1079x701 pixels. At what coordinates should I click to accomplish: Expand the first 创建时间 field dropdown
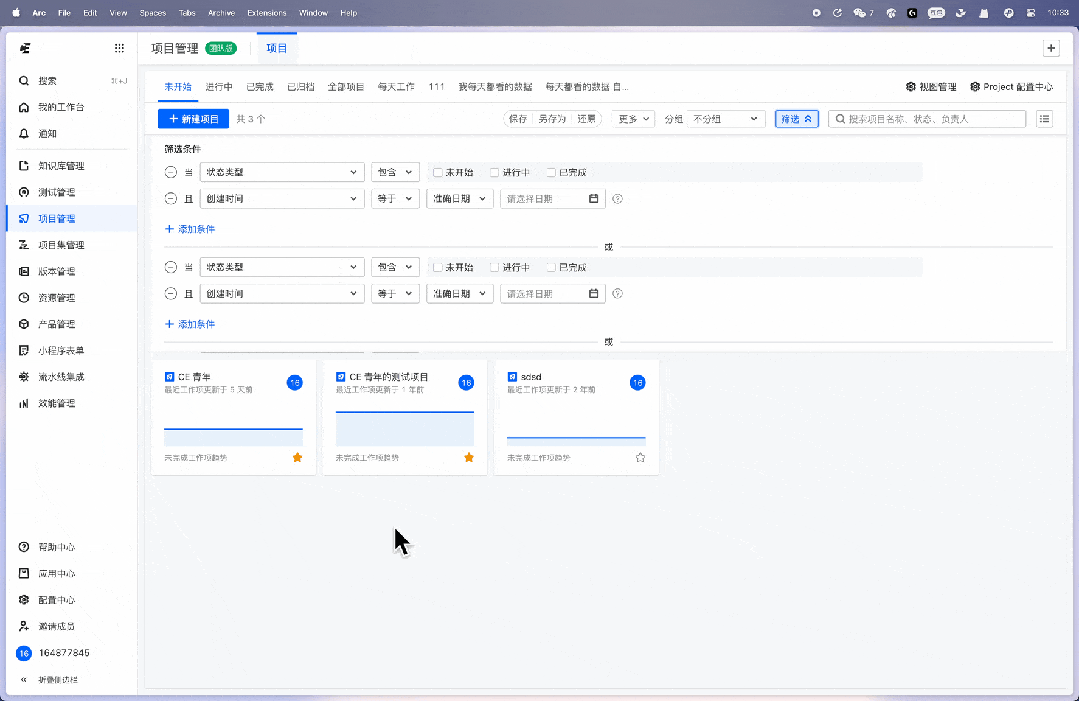[281, 199]
